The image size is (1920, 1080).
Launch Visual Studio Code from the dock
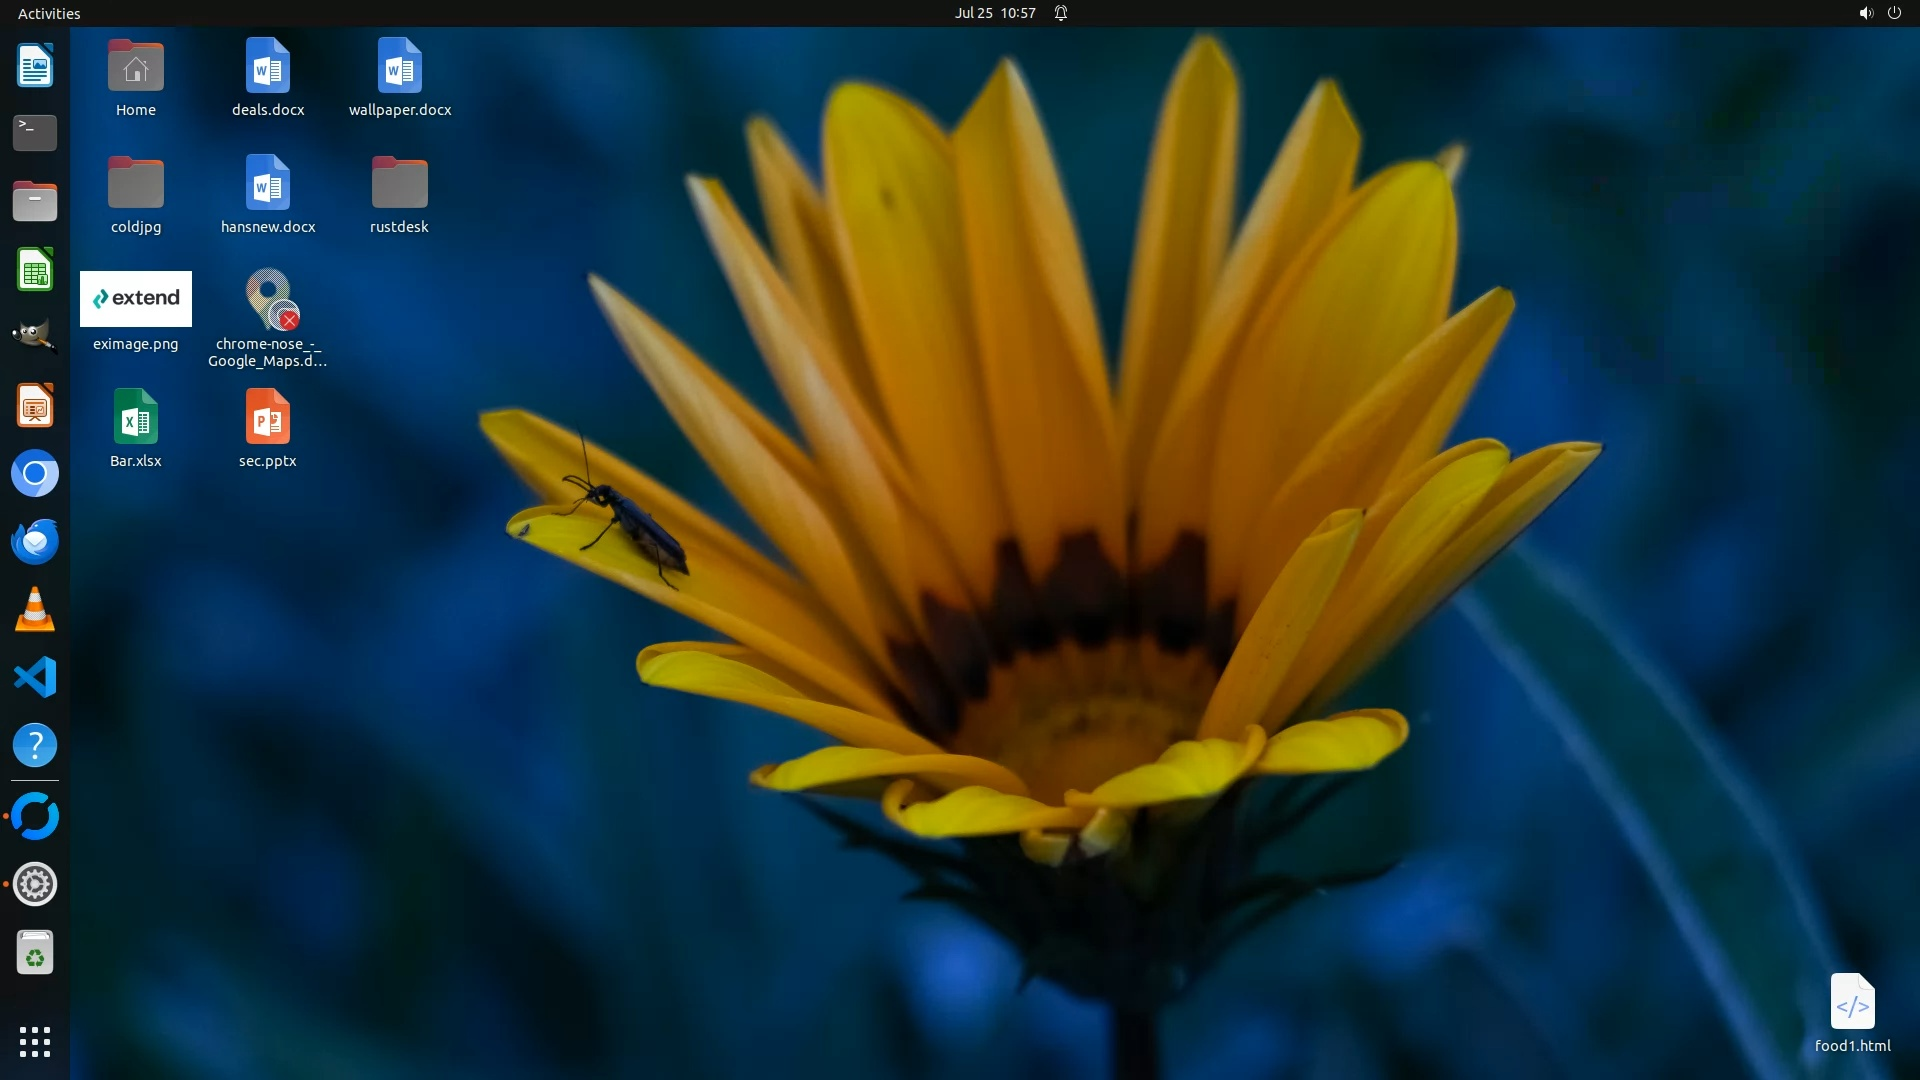click(x=35, y=678)
